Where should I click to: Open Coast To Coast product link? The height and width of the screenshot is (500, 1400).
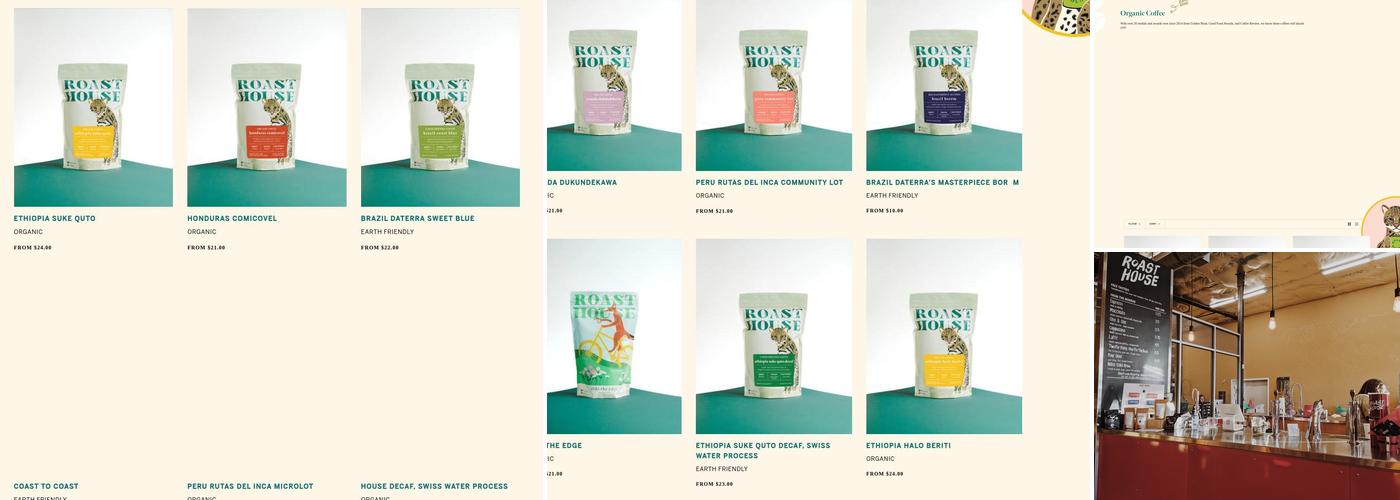point(46,487)
